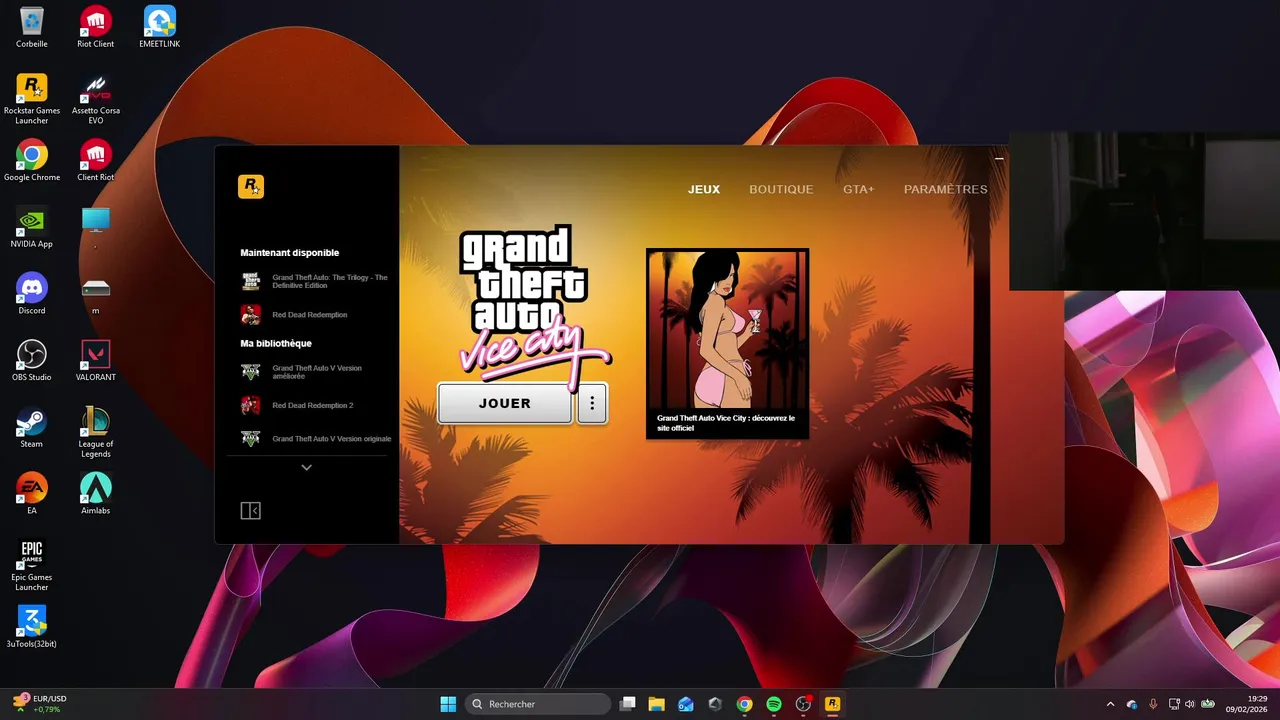Open the volume control in system tray
This screenshot has width=1280, height=720.
(x=1189, y=704)
